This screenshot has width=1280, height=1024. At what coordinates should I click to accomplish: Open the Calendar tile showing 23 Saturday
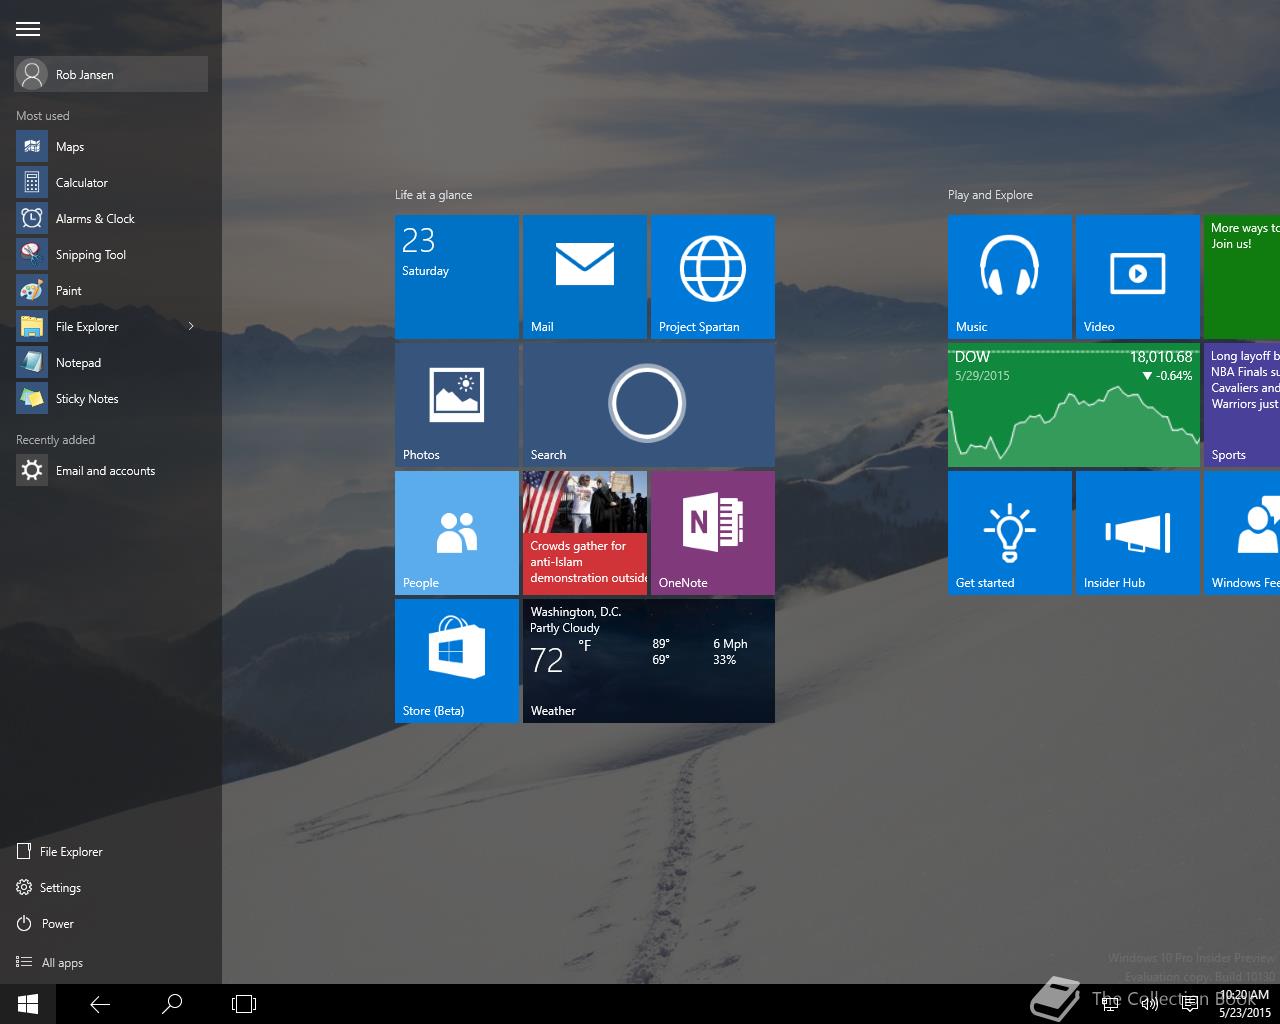tap(457, 277)
